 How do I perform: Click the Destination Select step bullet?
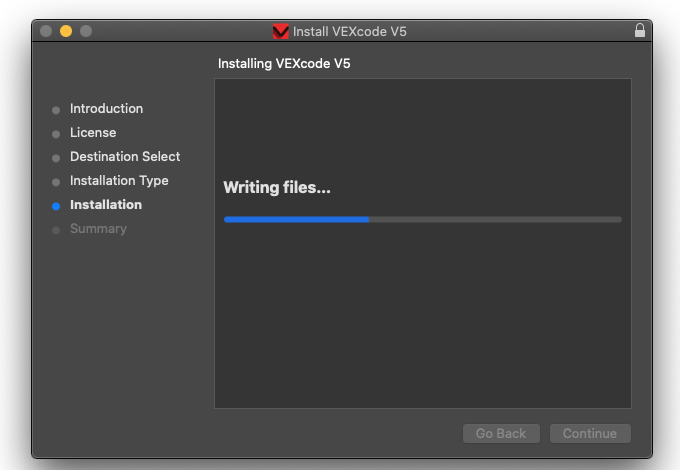coord(56,158)
